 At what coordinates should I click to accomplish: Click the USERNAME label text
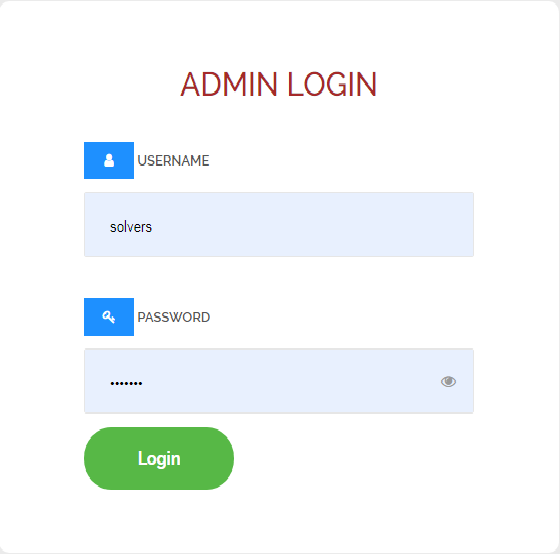click(x=173, y=161)
